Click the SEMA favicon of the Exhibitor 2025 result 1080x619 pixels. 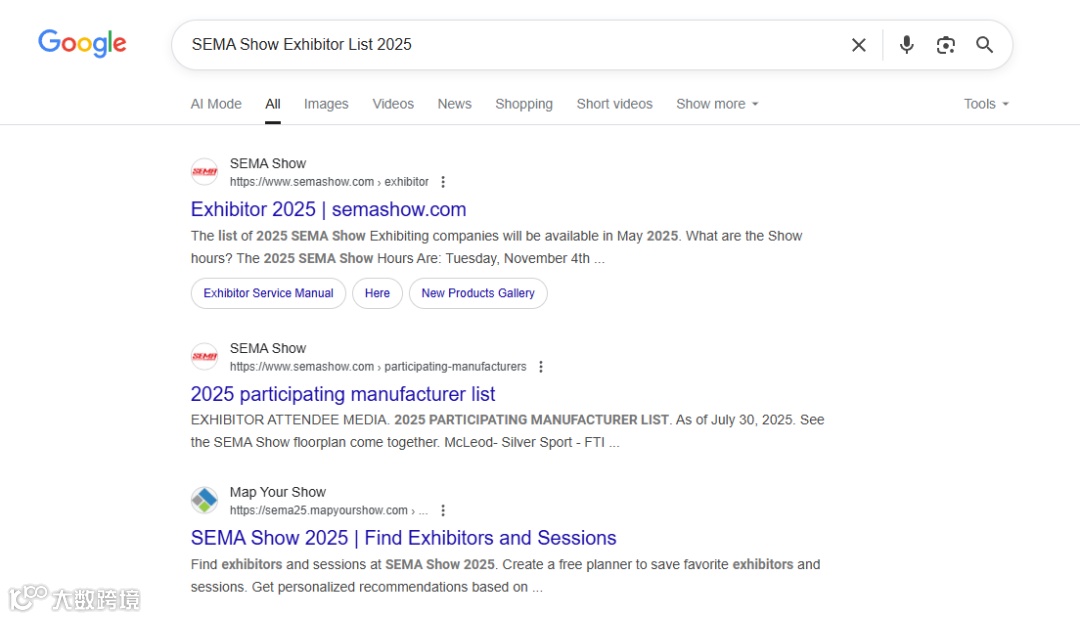tap(205, 172)
